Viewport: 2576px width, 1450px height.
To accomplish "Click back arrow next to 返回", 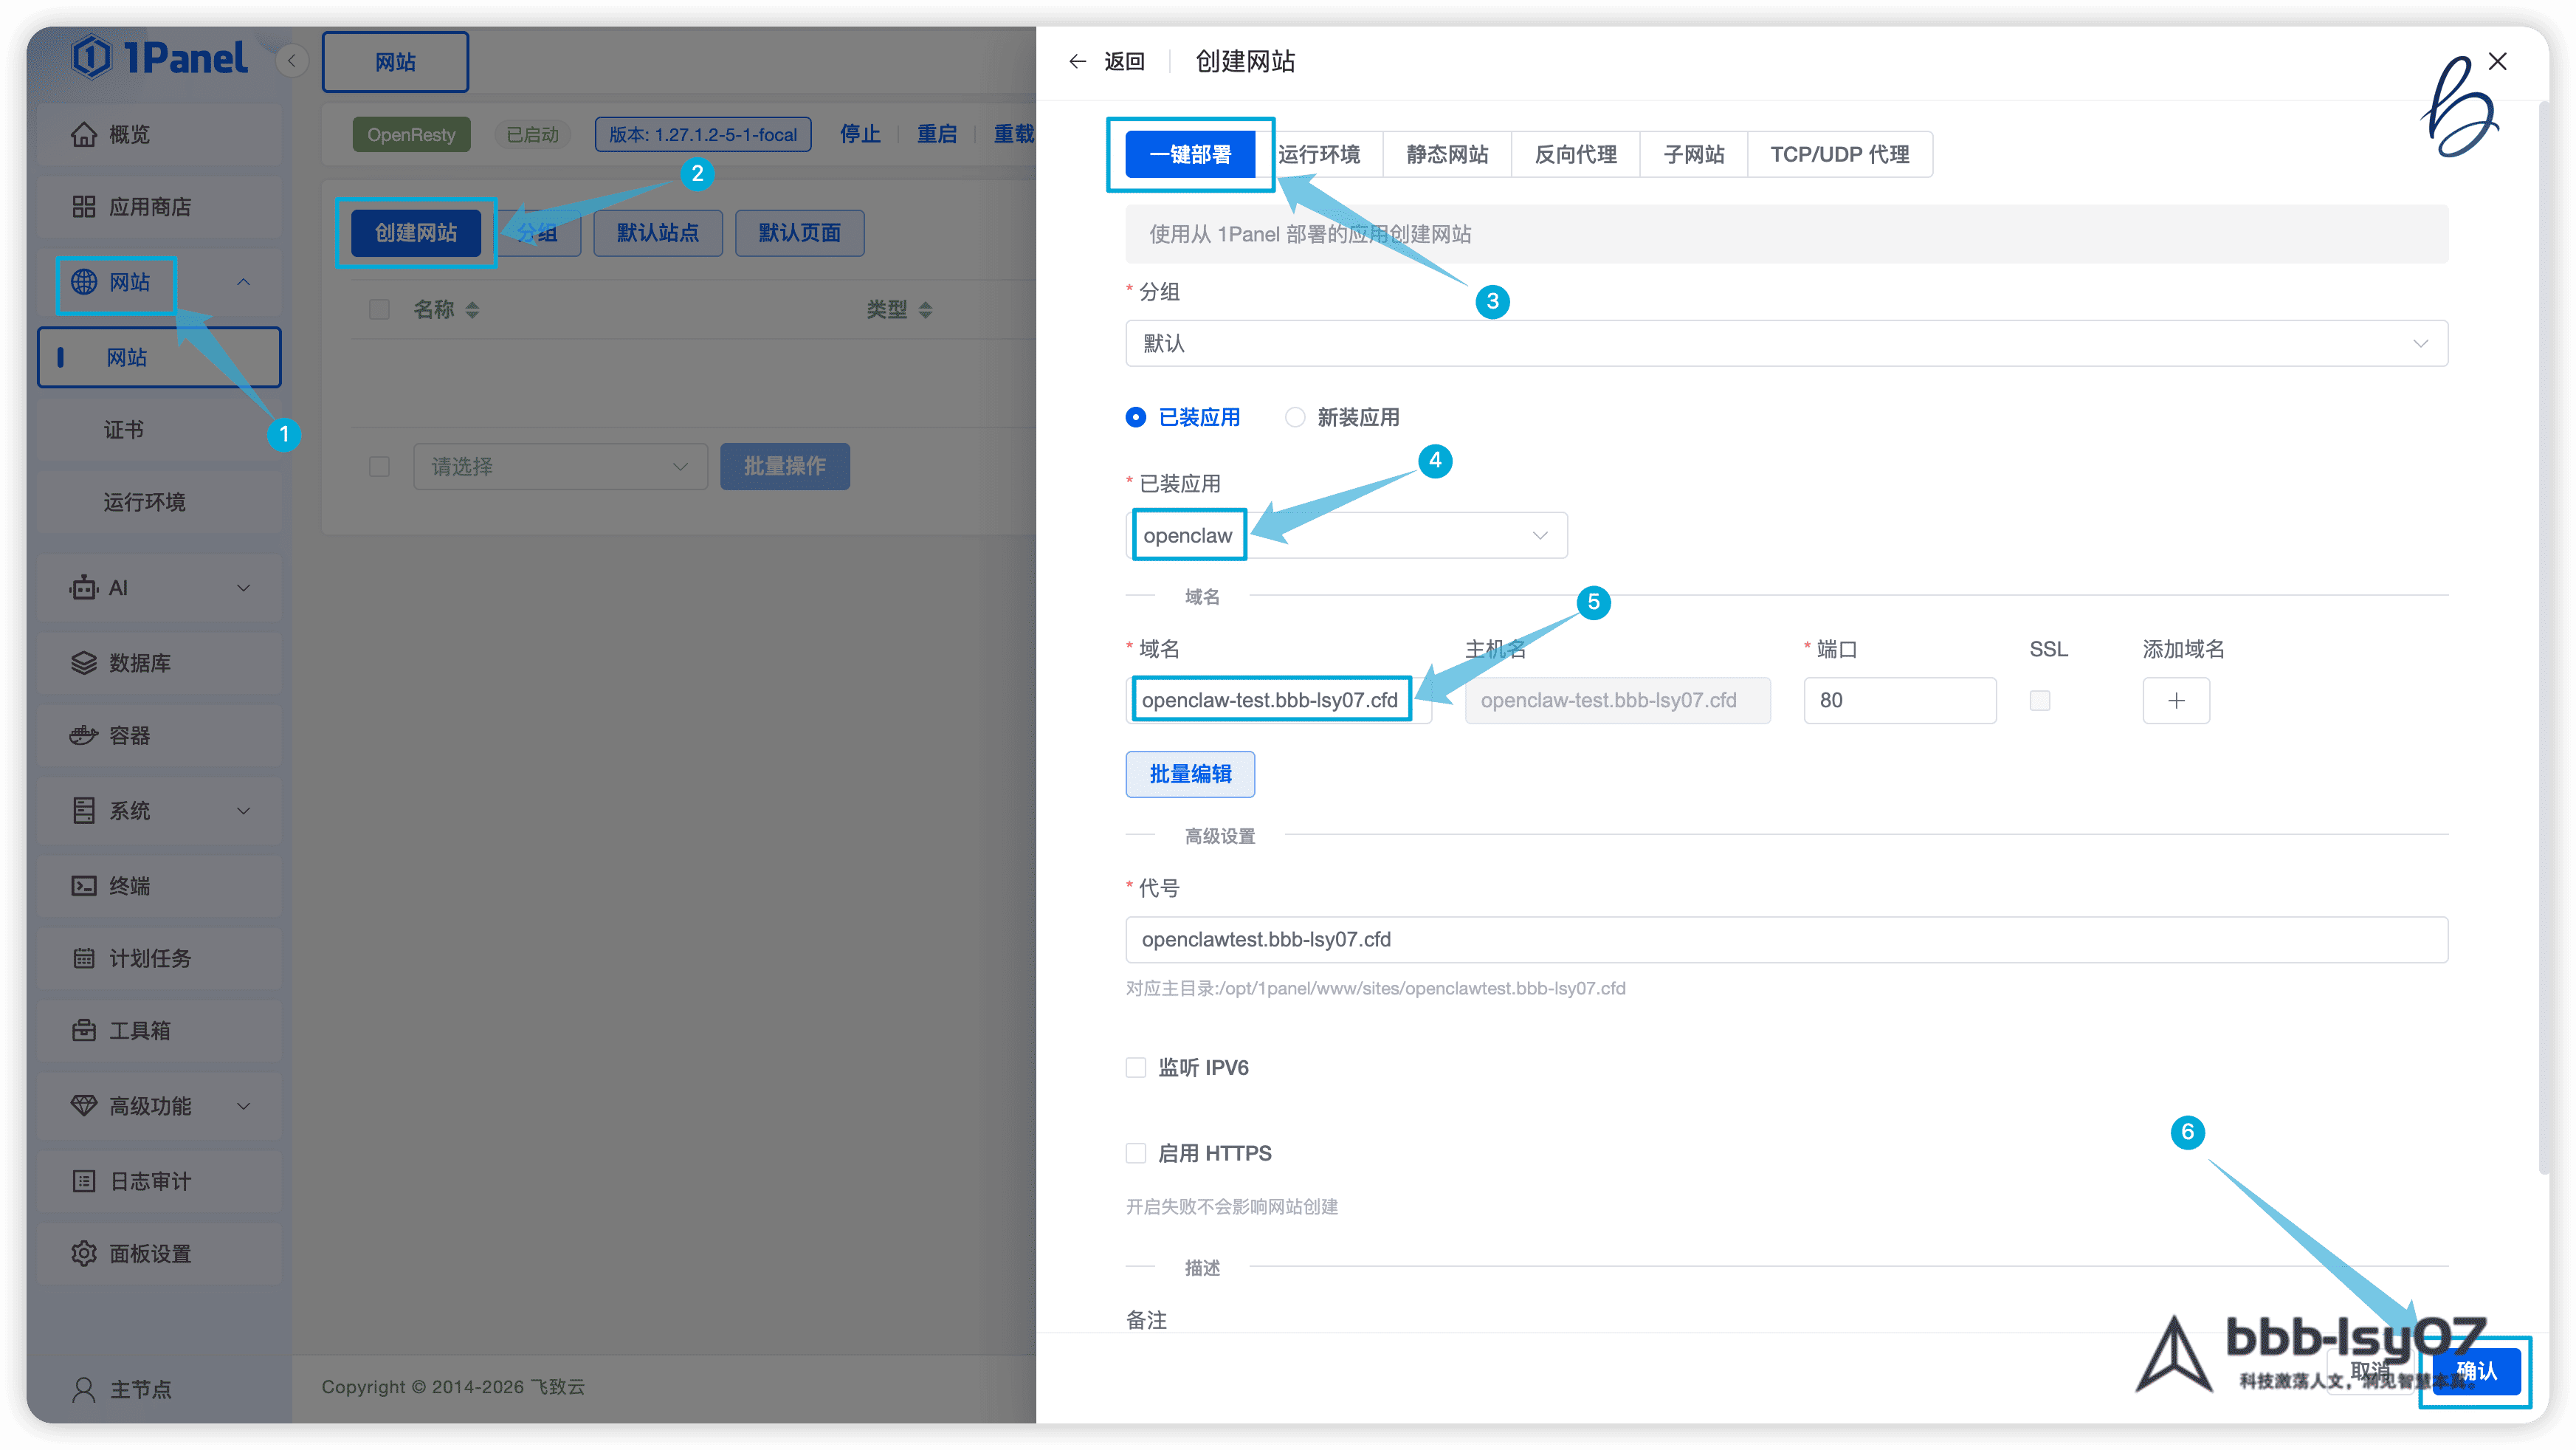I will (1077, 62).
